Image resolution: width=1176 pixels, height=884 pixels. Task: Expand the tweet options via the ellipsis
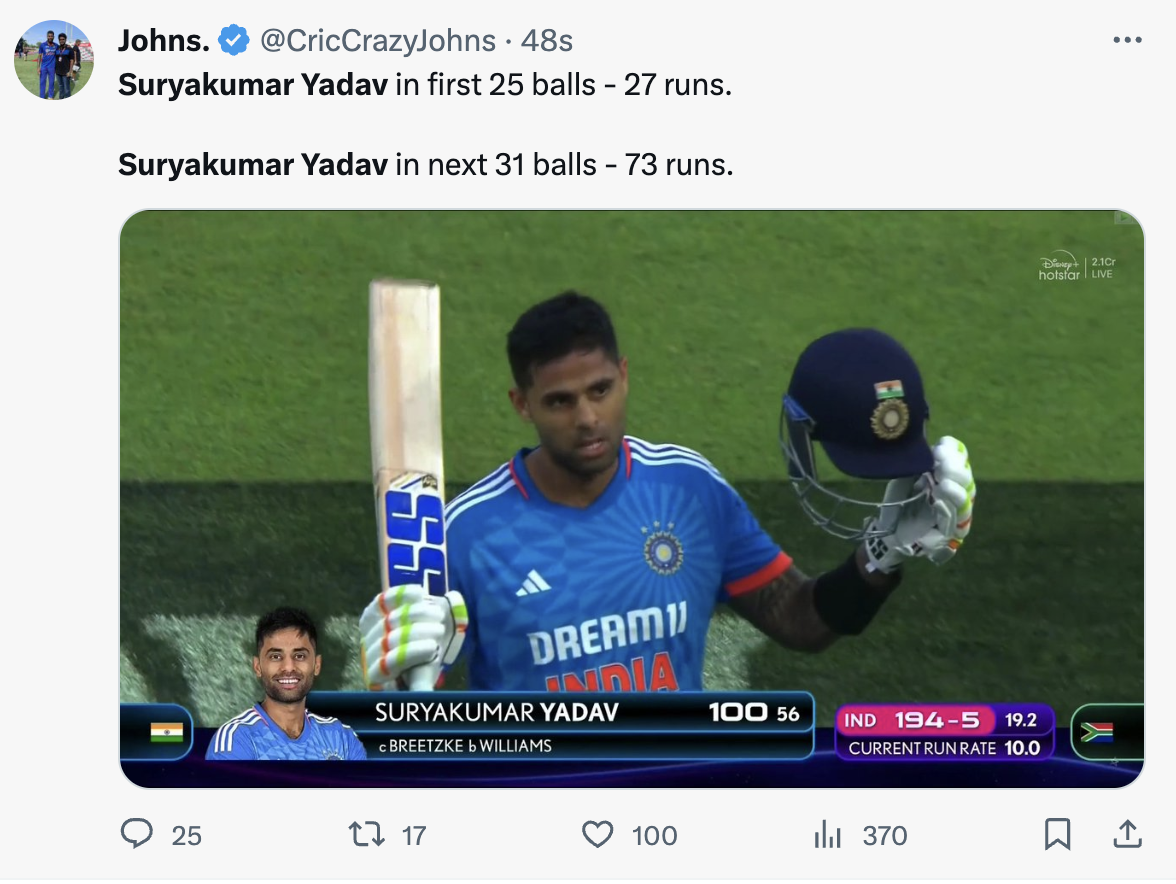click(x=1128, y=38)
